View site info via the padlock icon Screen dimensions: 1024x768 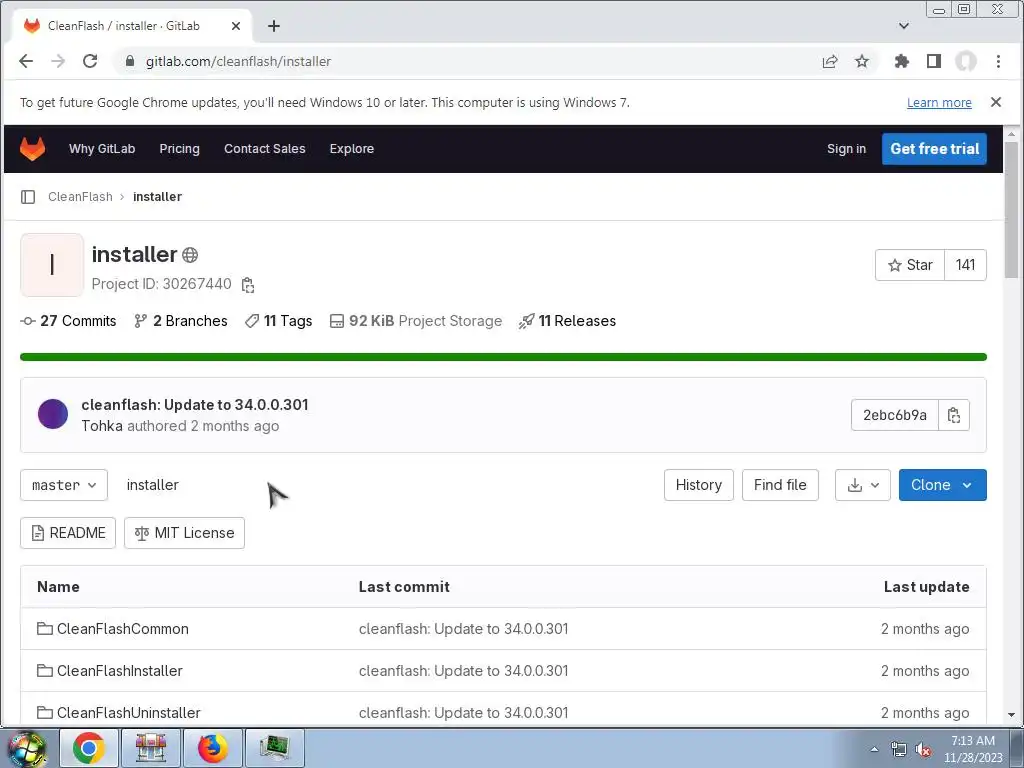pos(130,61)
